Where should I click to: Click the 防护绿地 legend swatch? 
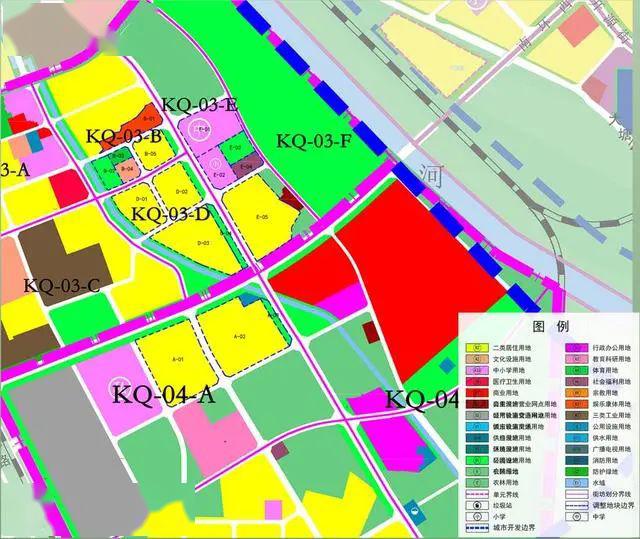tap(576, 471)
